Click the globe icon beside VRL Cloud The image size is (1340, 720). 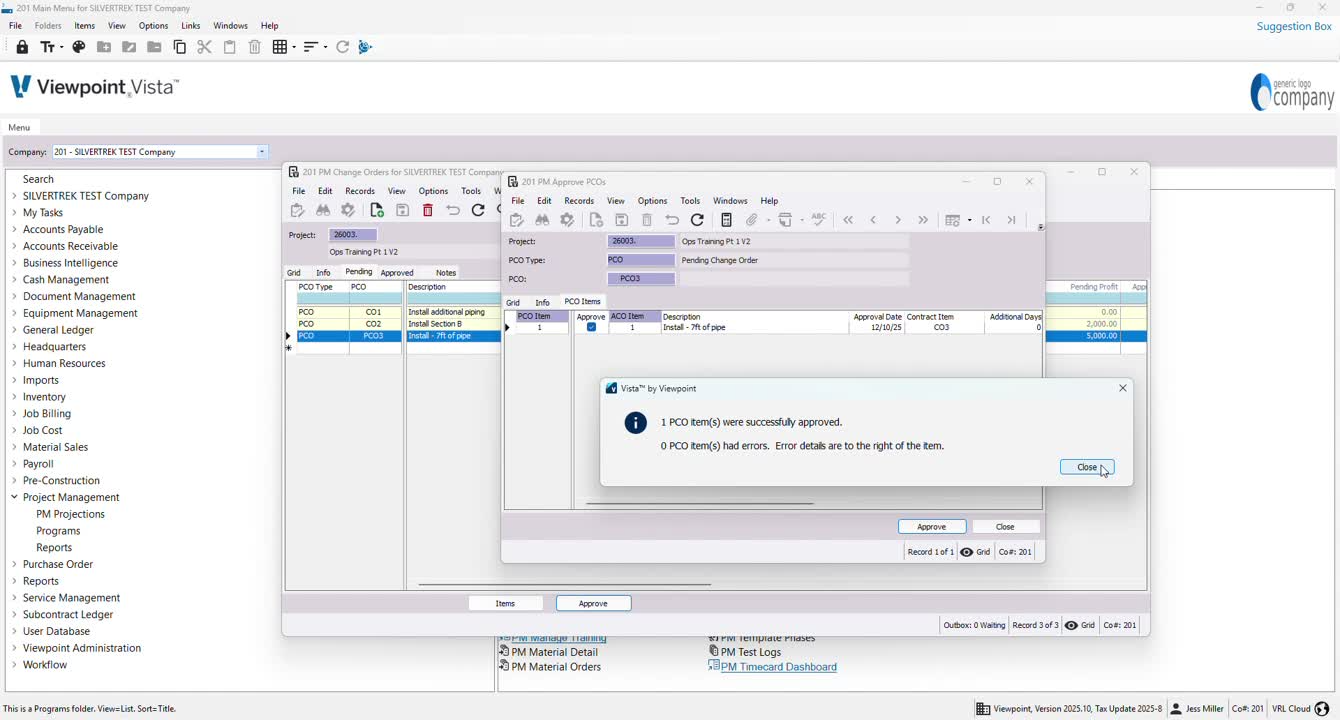1322,709
